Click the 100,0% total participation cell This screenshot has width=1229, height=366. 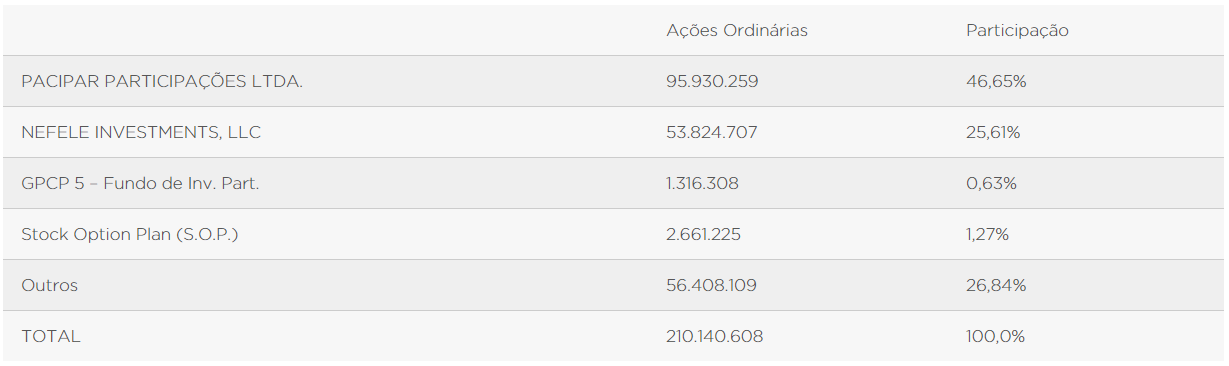(x=996, y=336)
